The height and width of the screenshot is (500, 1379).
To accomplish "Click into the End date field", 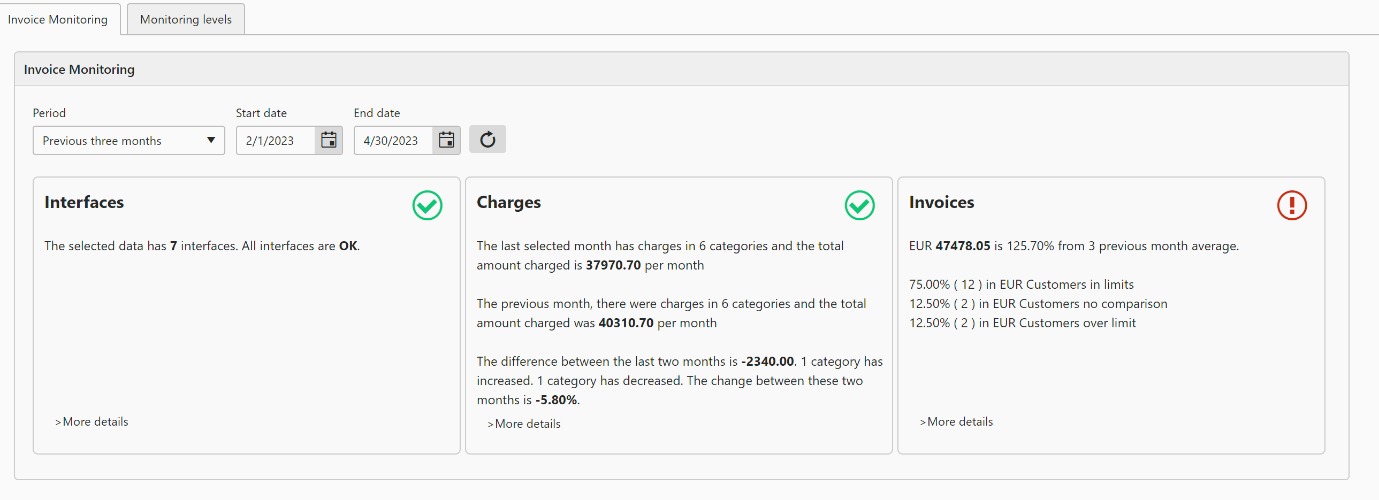I will pyautogui.click(x=393, y=141).
